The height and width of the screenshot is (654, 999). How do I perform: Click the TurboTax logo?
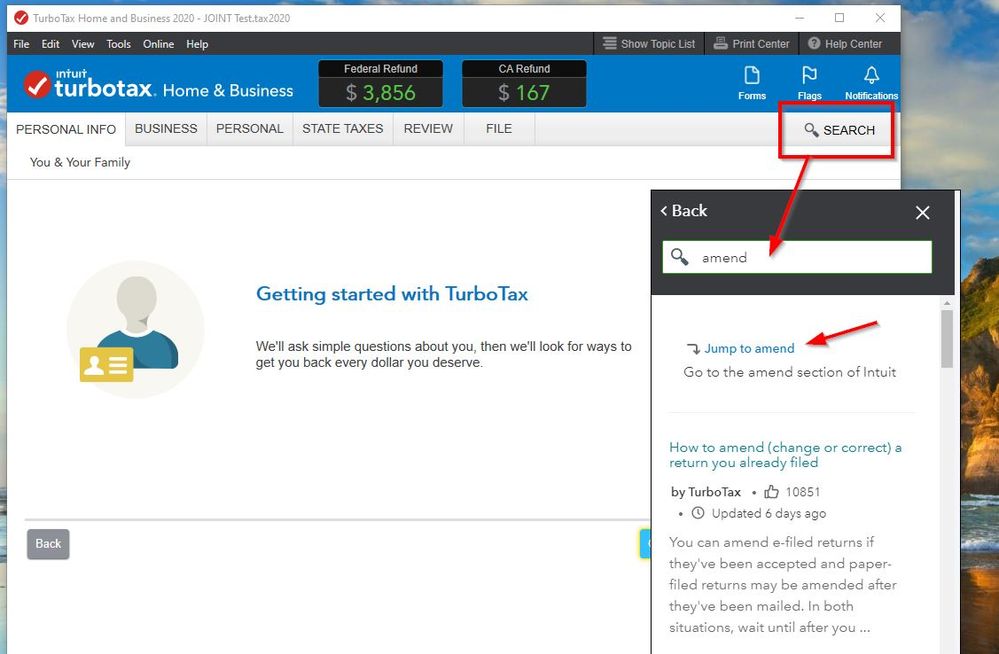coord(158,84)
